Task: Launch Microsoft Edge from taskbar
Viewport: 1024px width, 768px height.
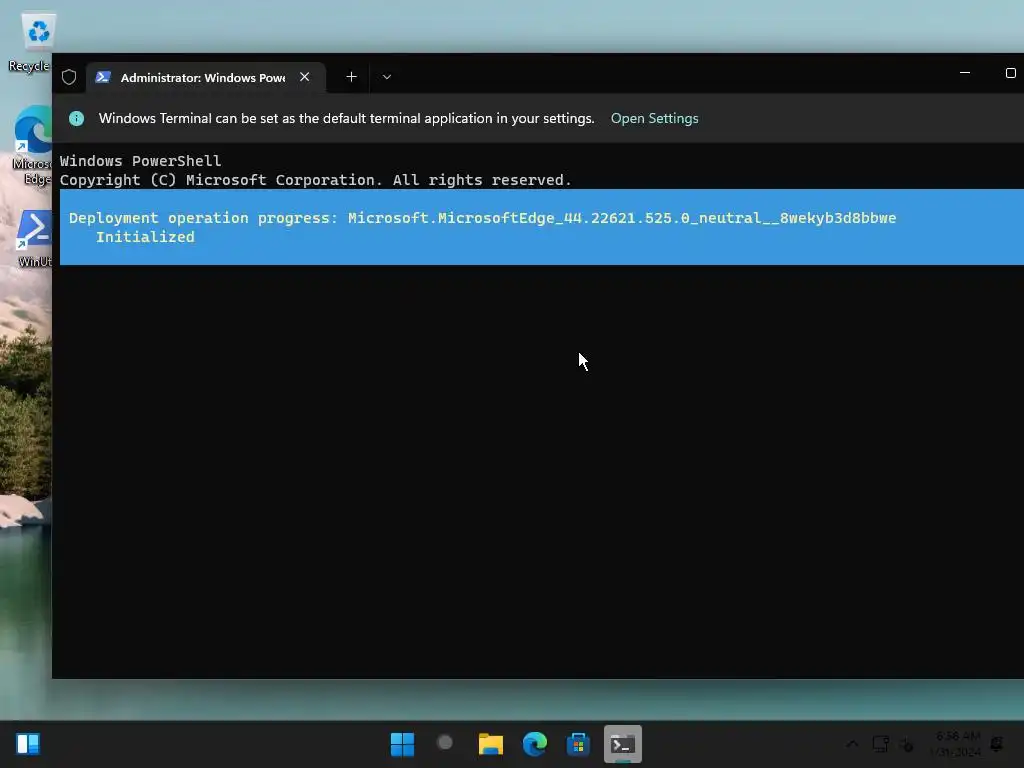Action: (x=534, y=744)
